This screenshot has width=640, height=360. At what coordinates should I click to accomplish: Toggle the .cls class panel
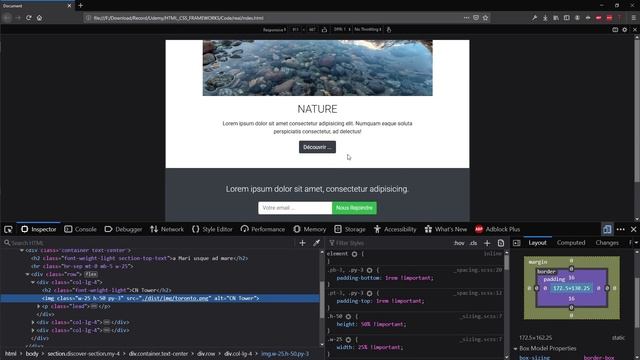click(x=473, y=243)
